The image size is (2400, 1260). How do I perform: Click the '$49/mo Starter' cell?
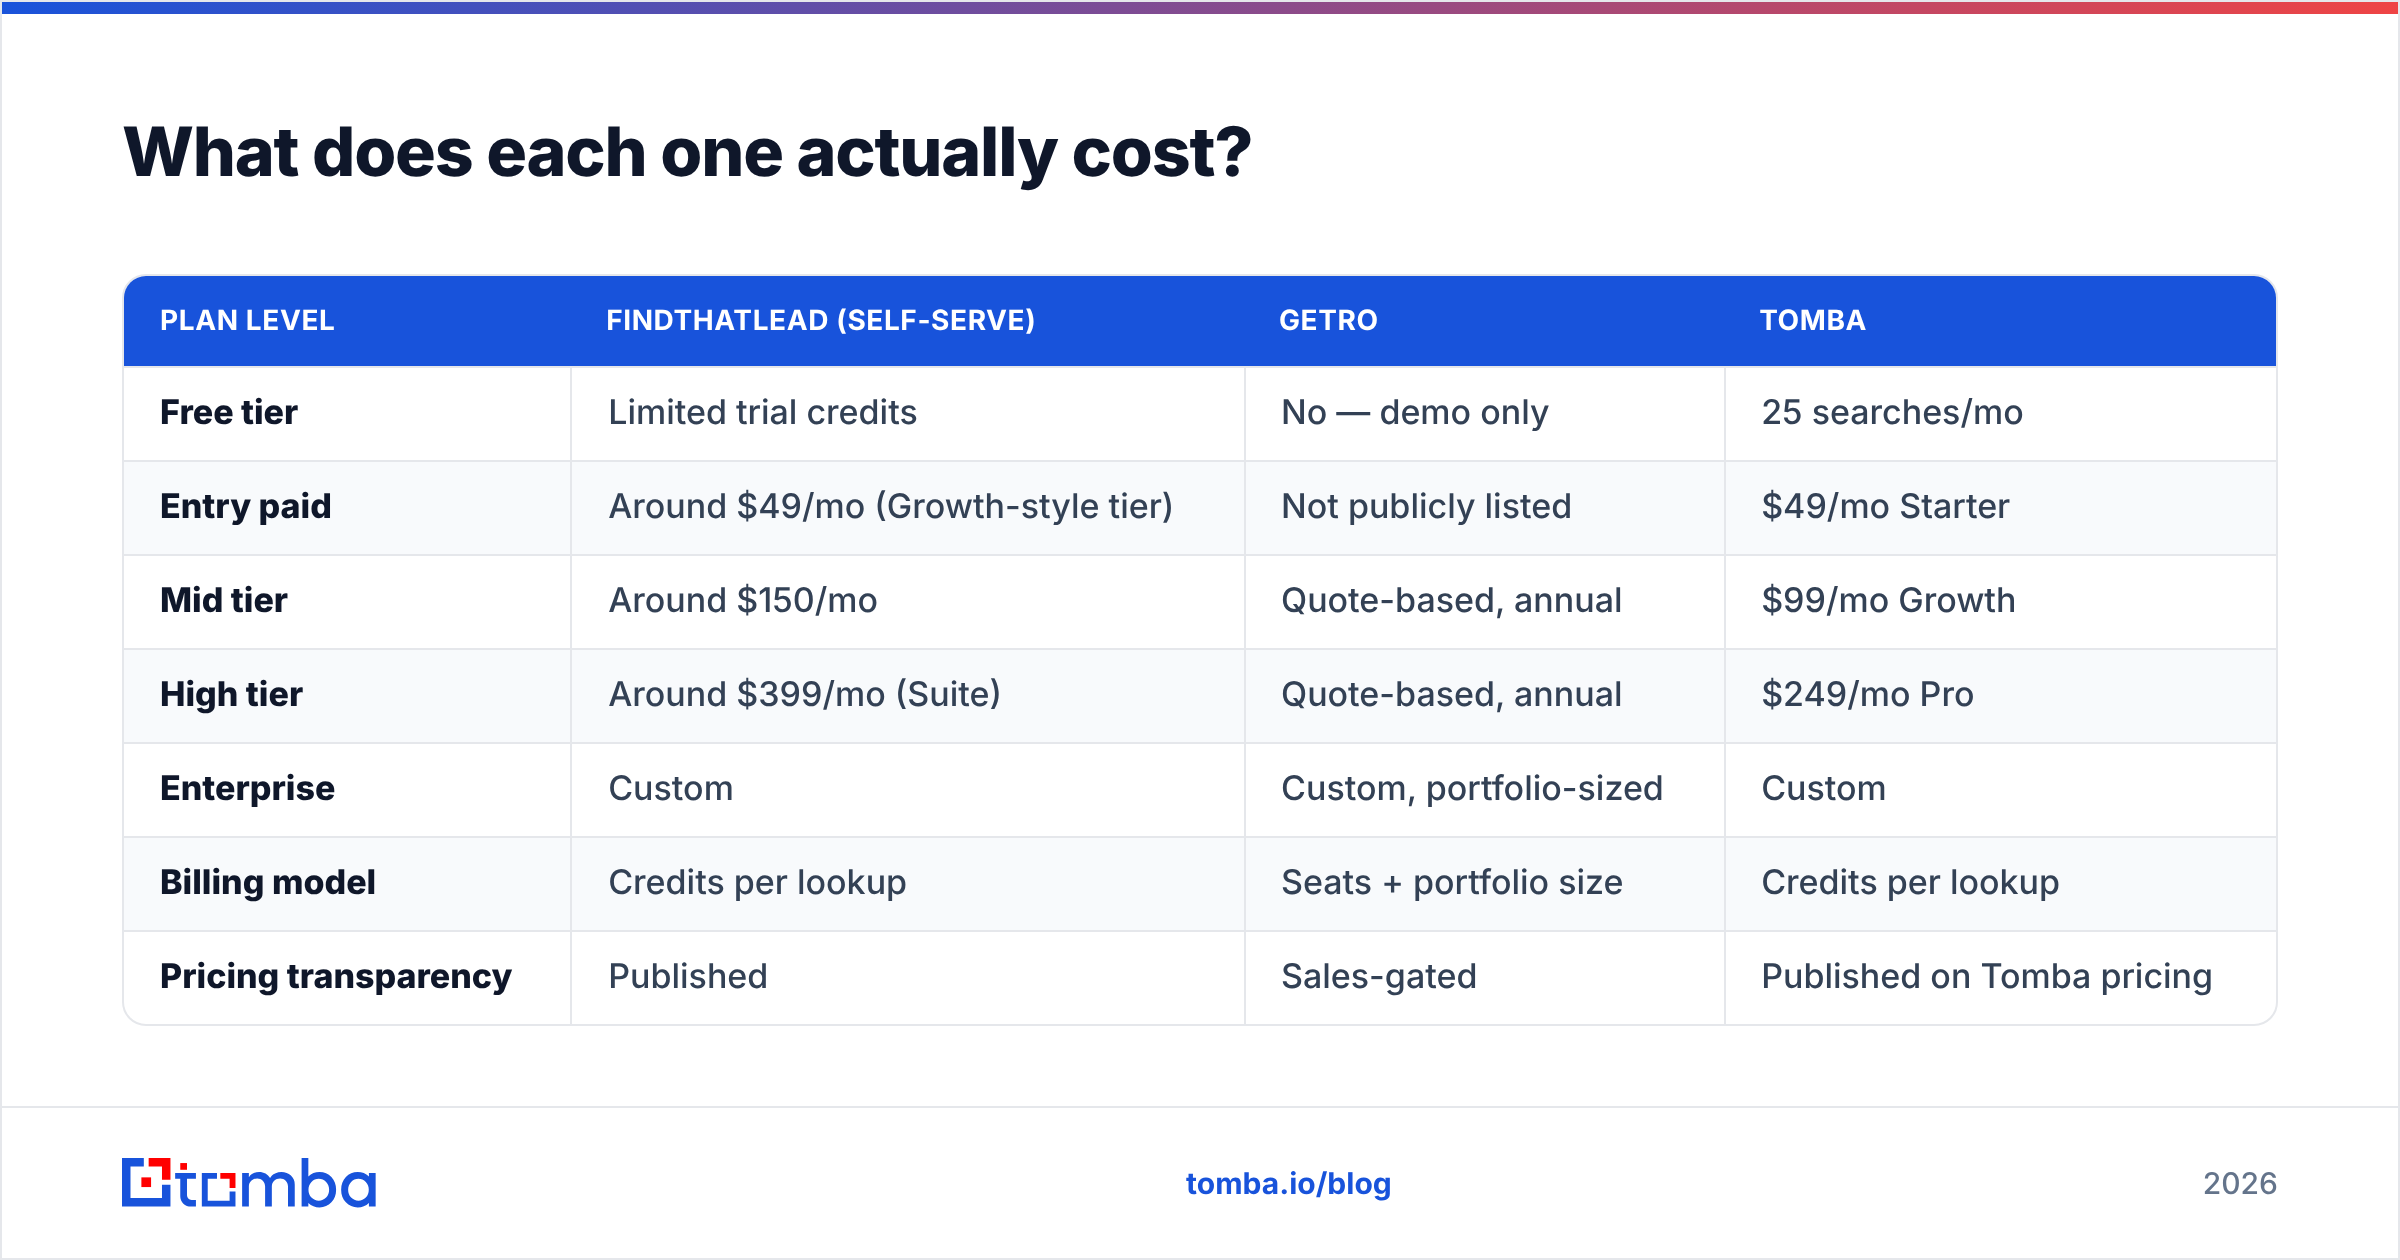click(1885, 506)
